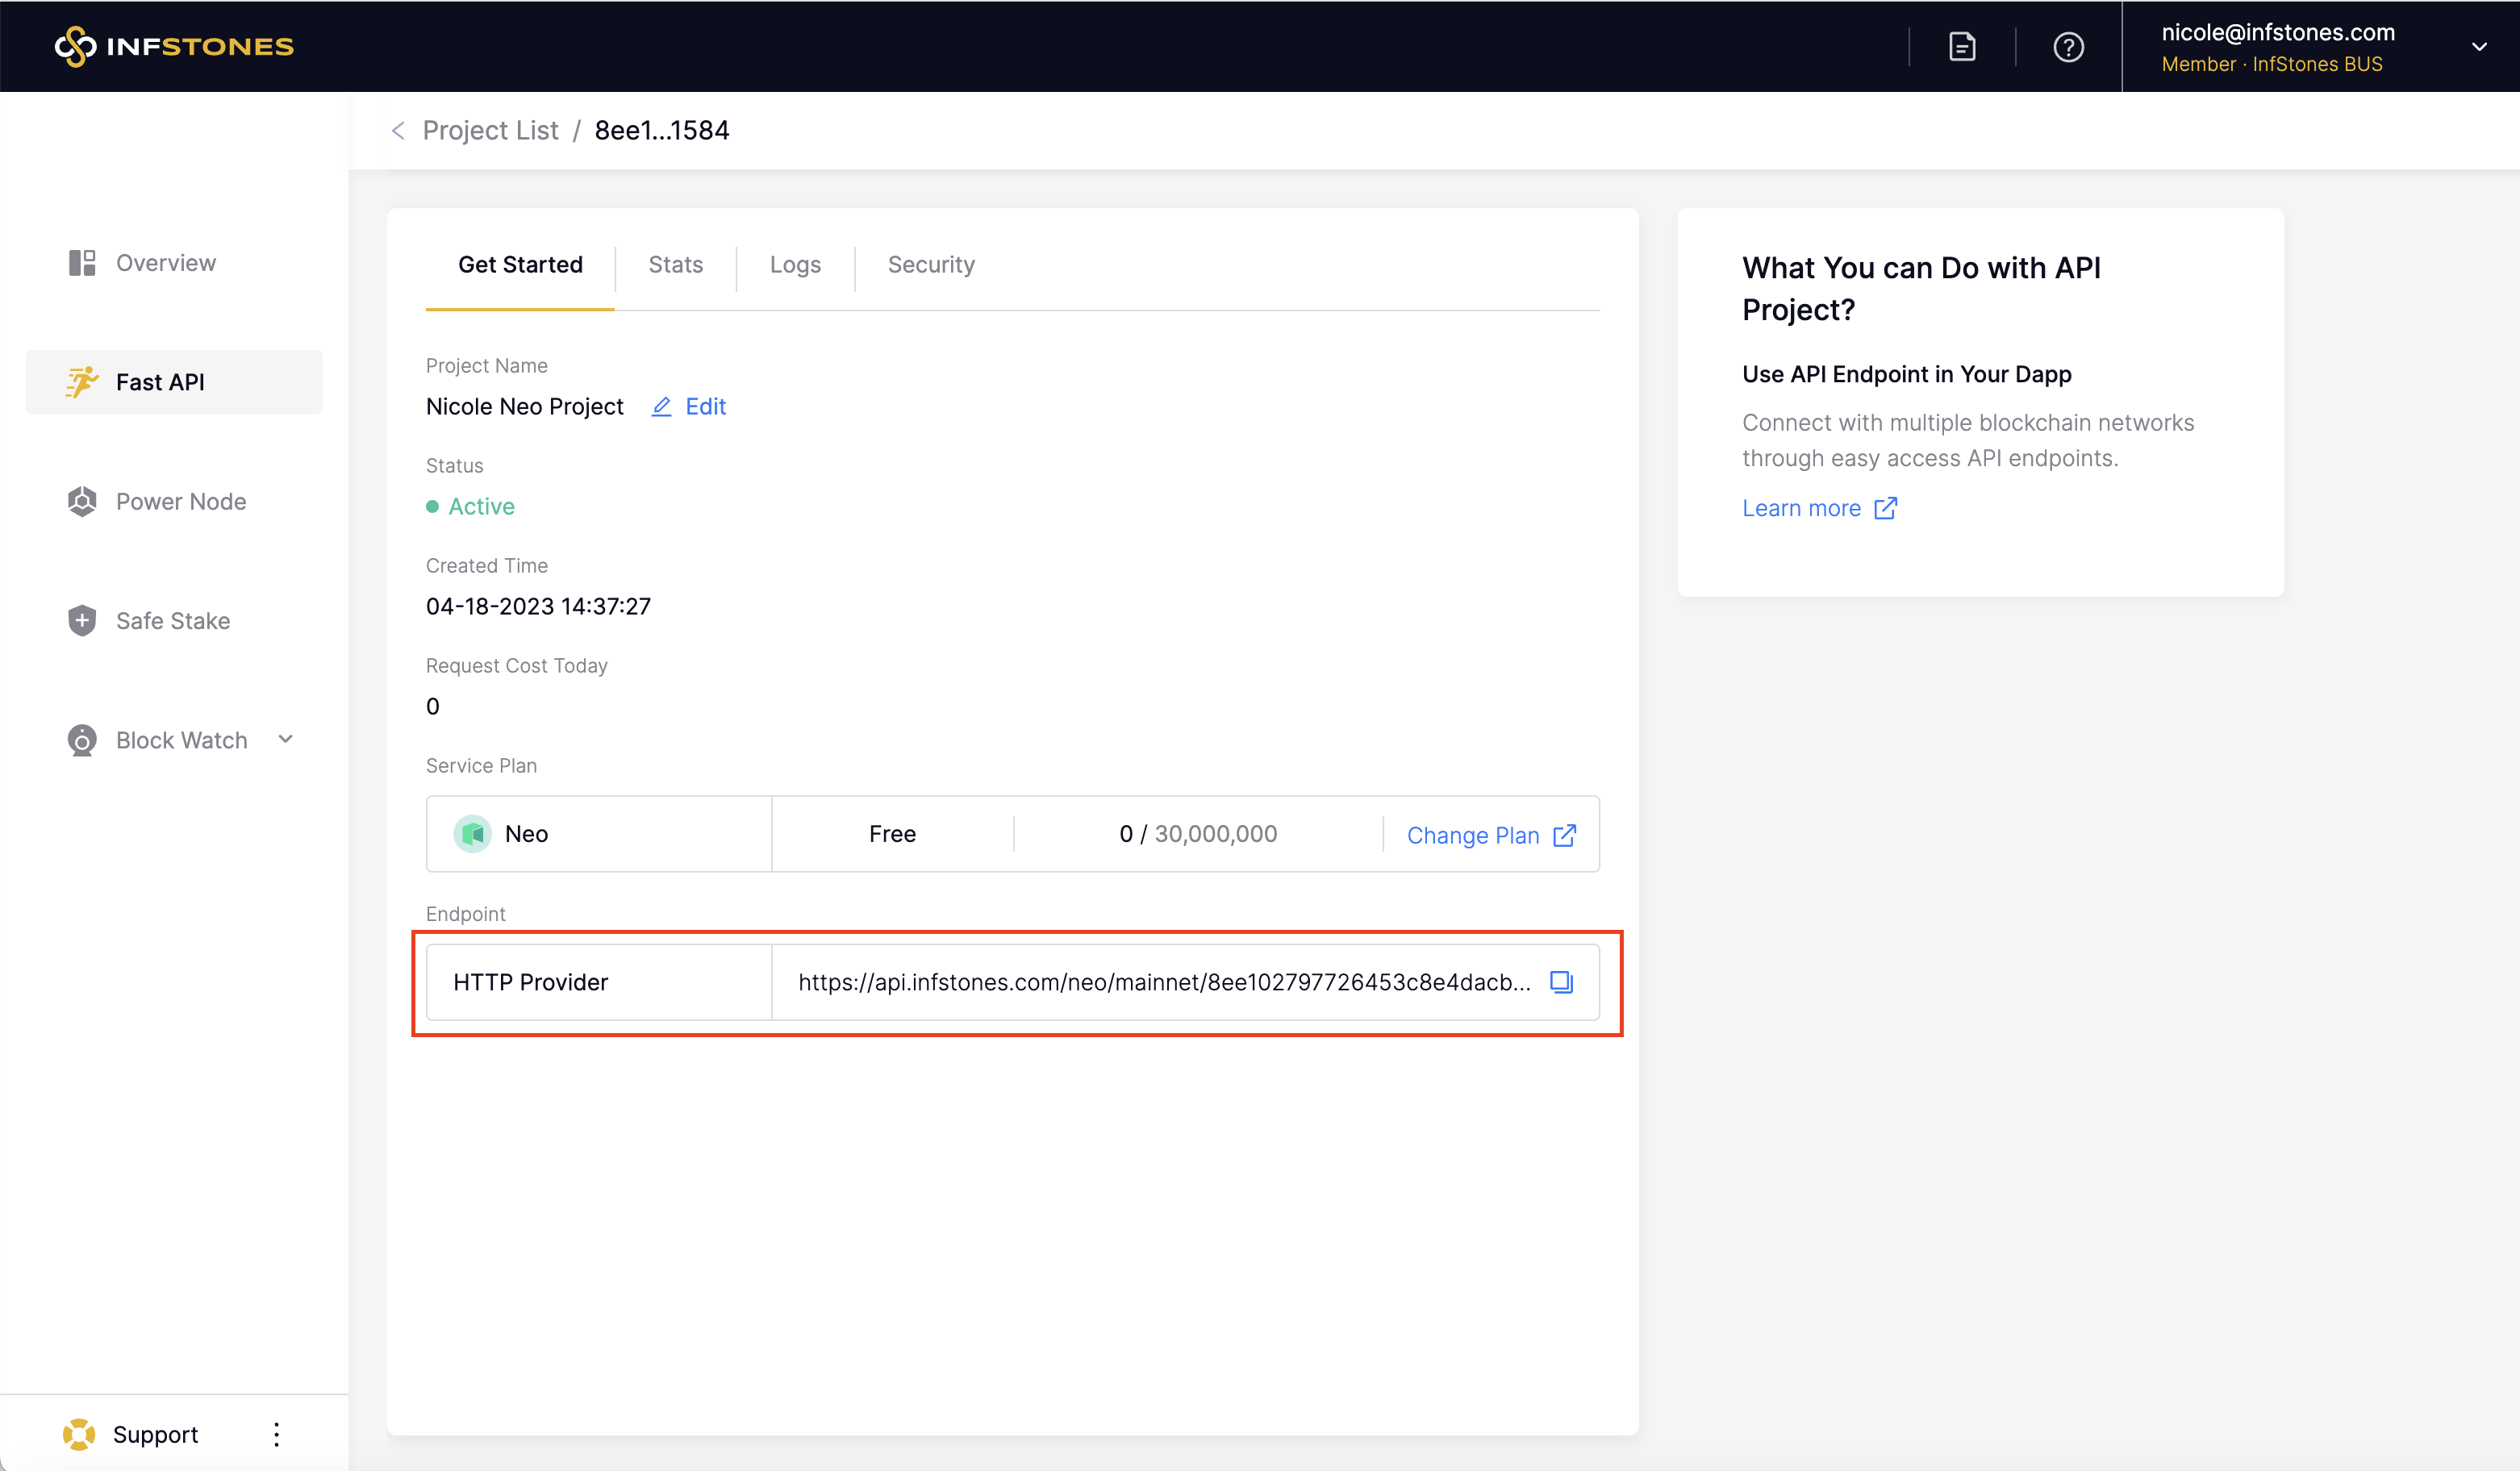Screen dimensions: 2520x1471
Task: Go to Safe Stake in sidebar
Action: (x=172, y=620)
